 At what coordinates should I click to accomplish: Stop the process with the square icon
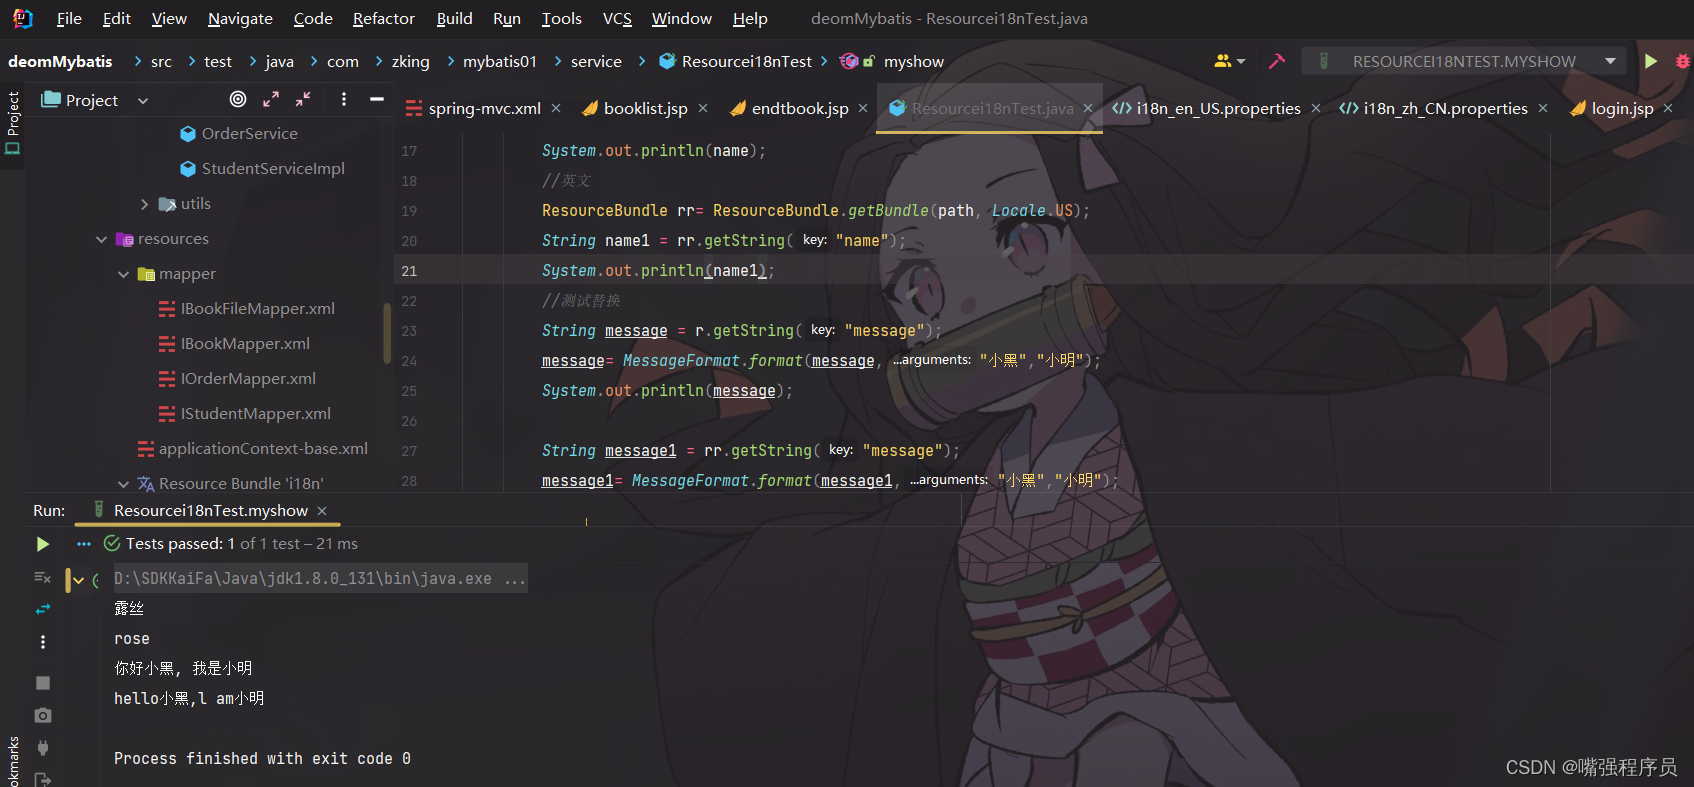click(x=43, y=682)
